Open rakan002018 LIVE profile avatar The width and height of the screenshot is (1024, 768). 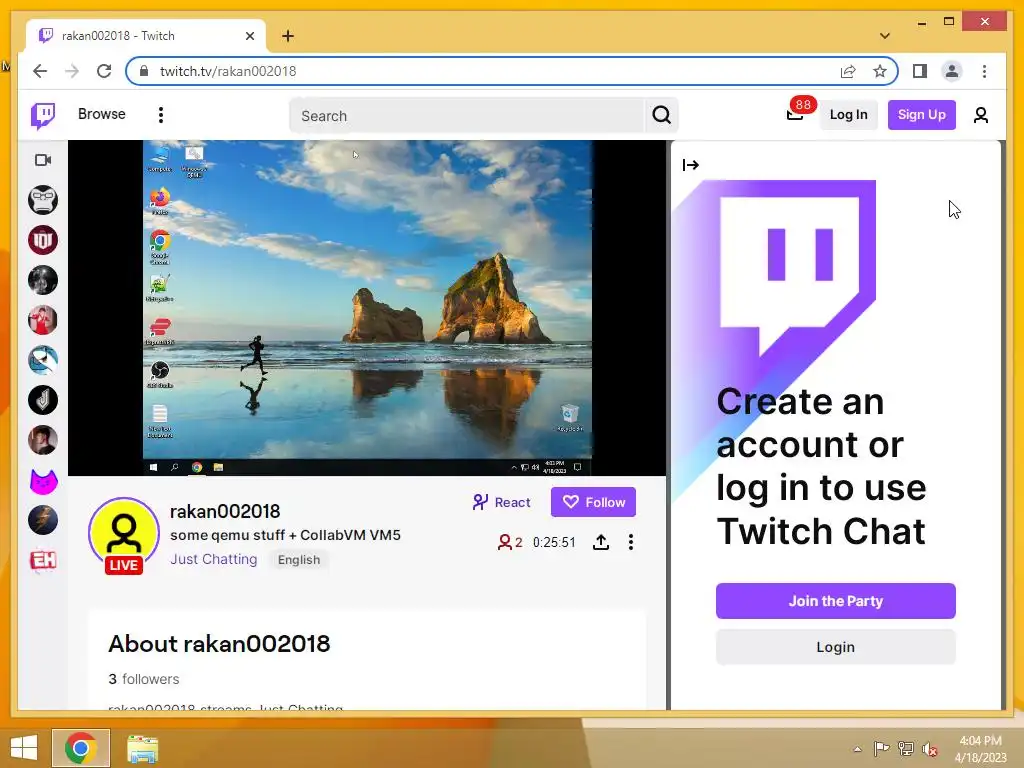[x=124, y=536]
